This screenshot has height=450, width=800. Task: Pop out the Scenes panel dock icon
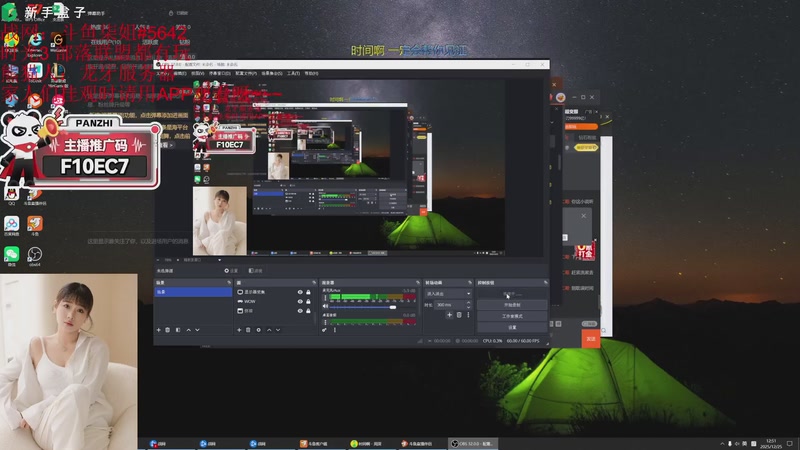[x=229, y=283]
